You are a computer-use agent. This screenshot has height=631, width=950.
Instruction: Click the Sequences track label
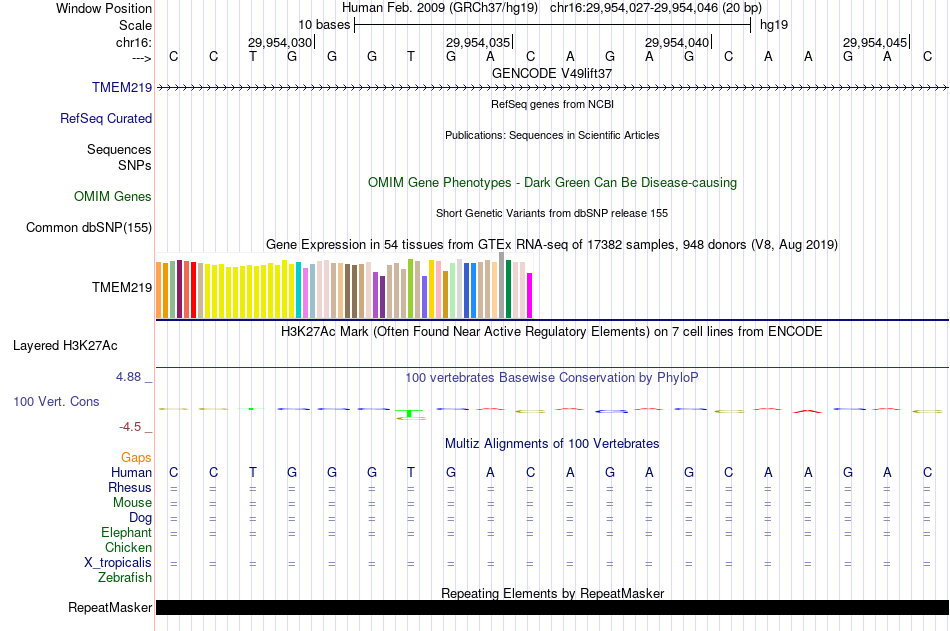coord(119,149)
